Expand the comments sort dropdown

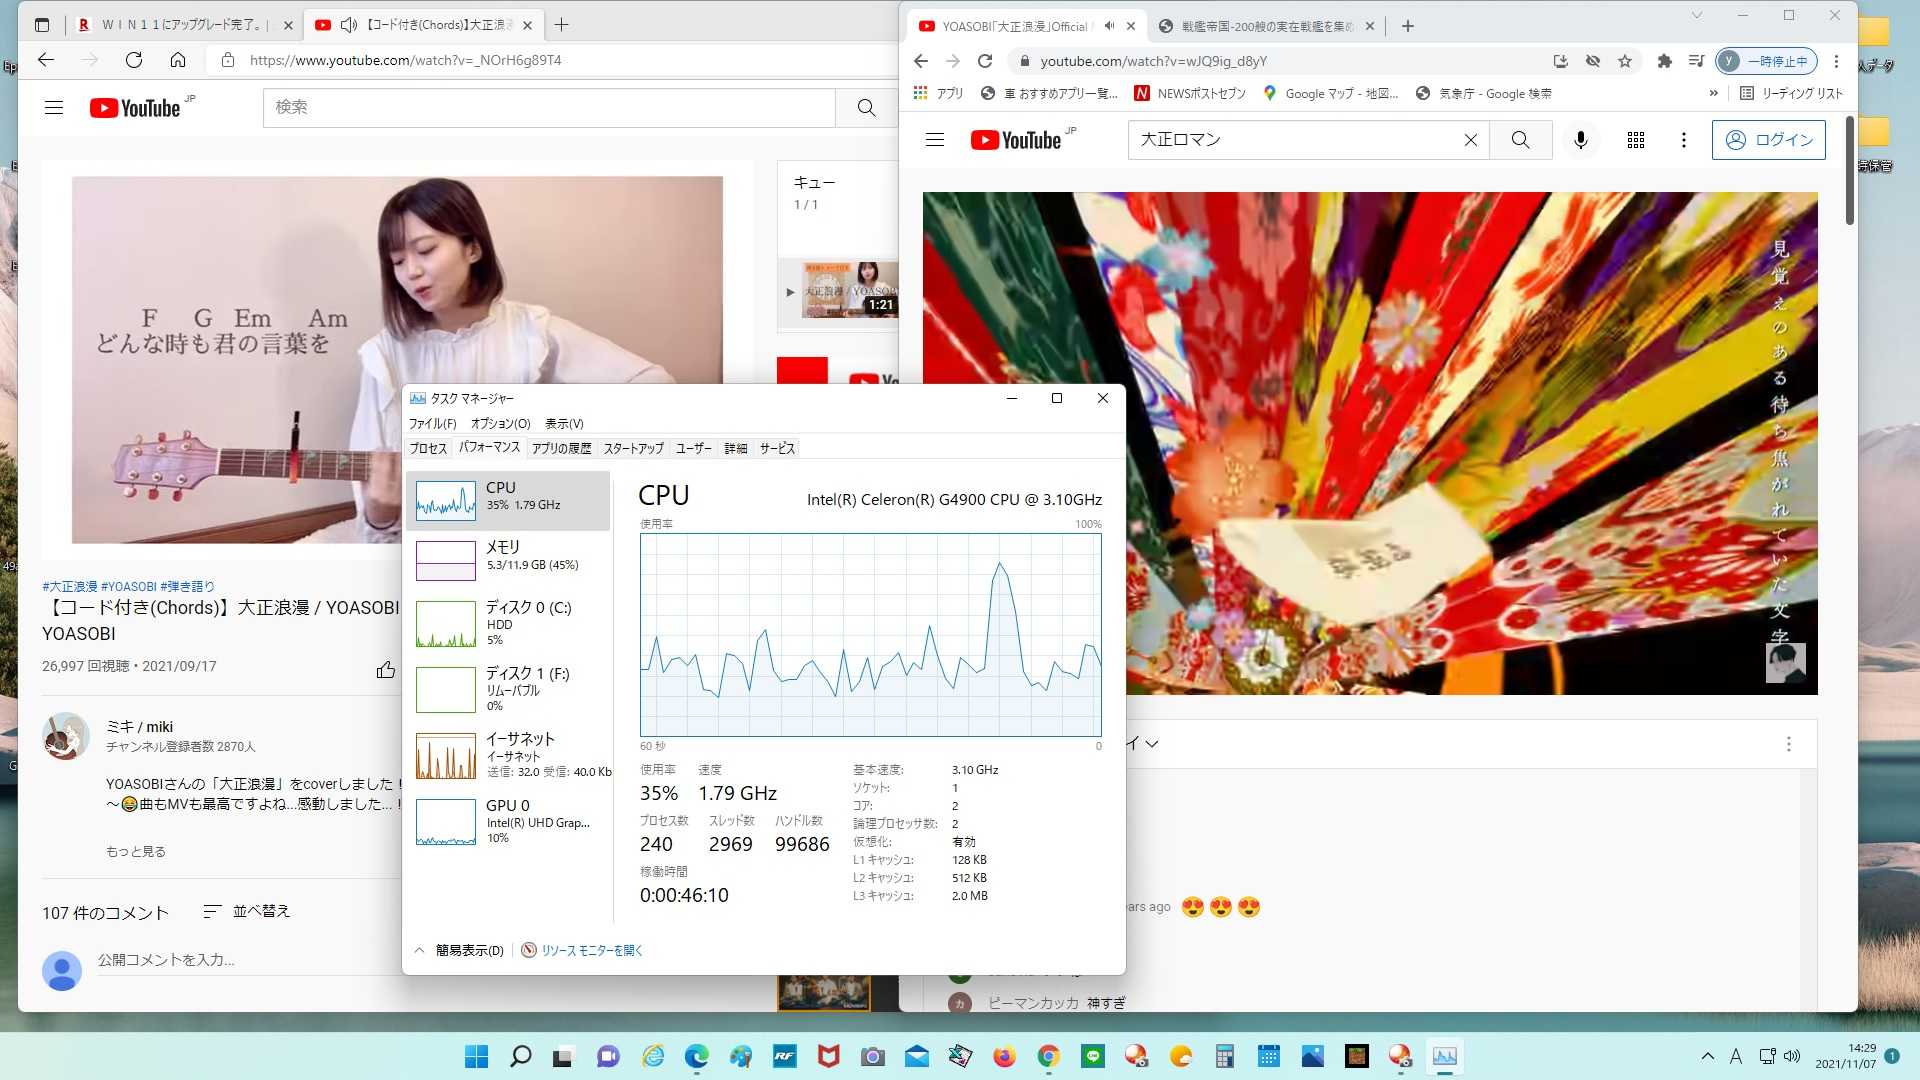[x=247, y=911]
